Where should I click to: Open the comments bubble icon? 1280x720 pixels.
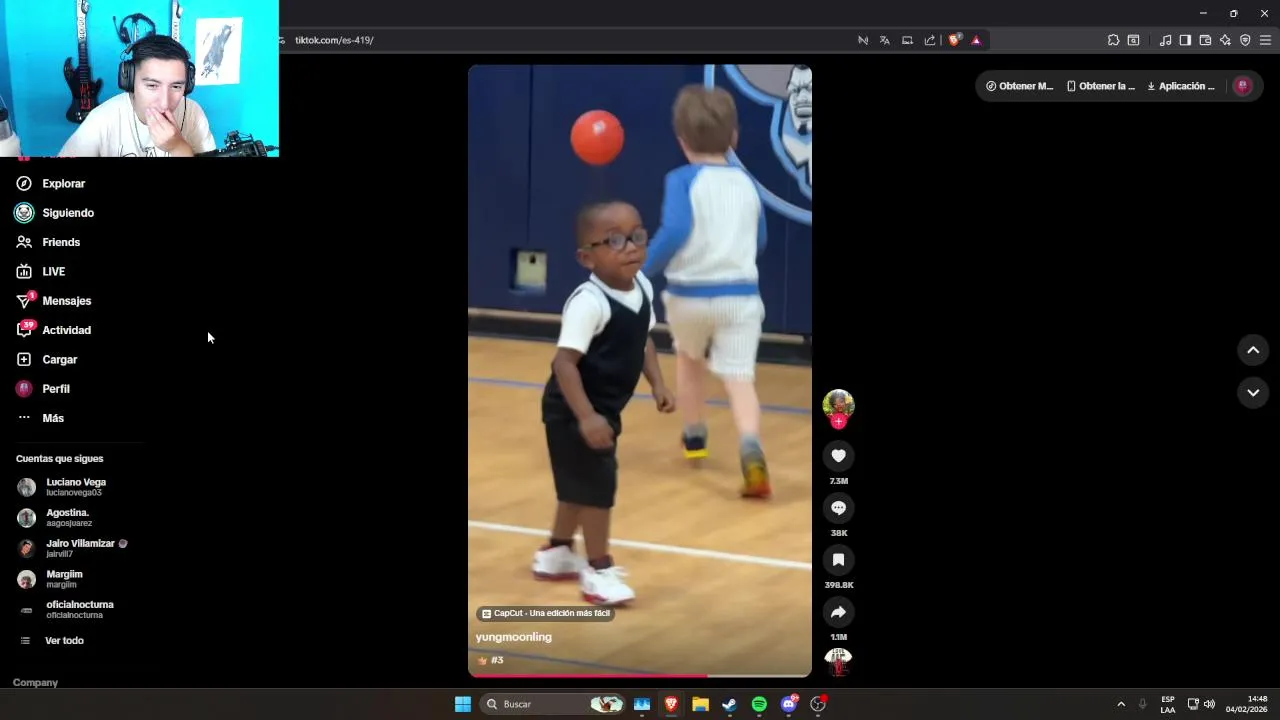838,508
